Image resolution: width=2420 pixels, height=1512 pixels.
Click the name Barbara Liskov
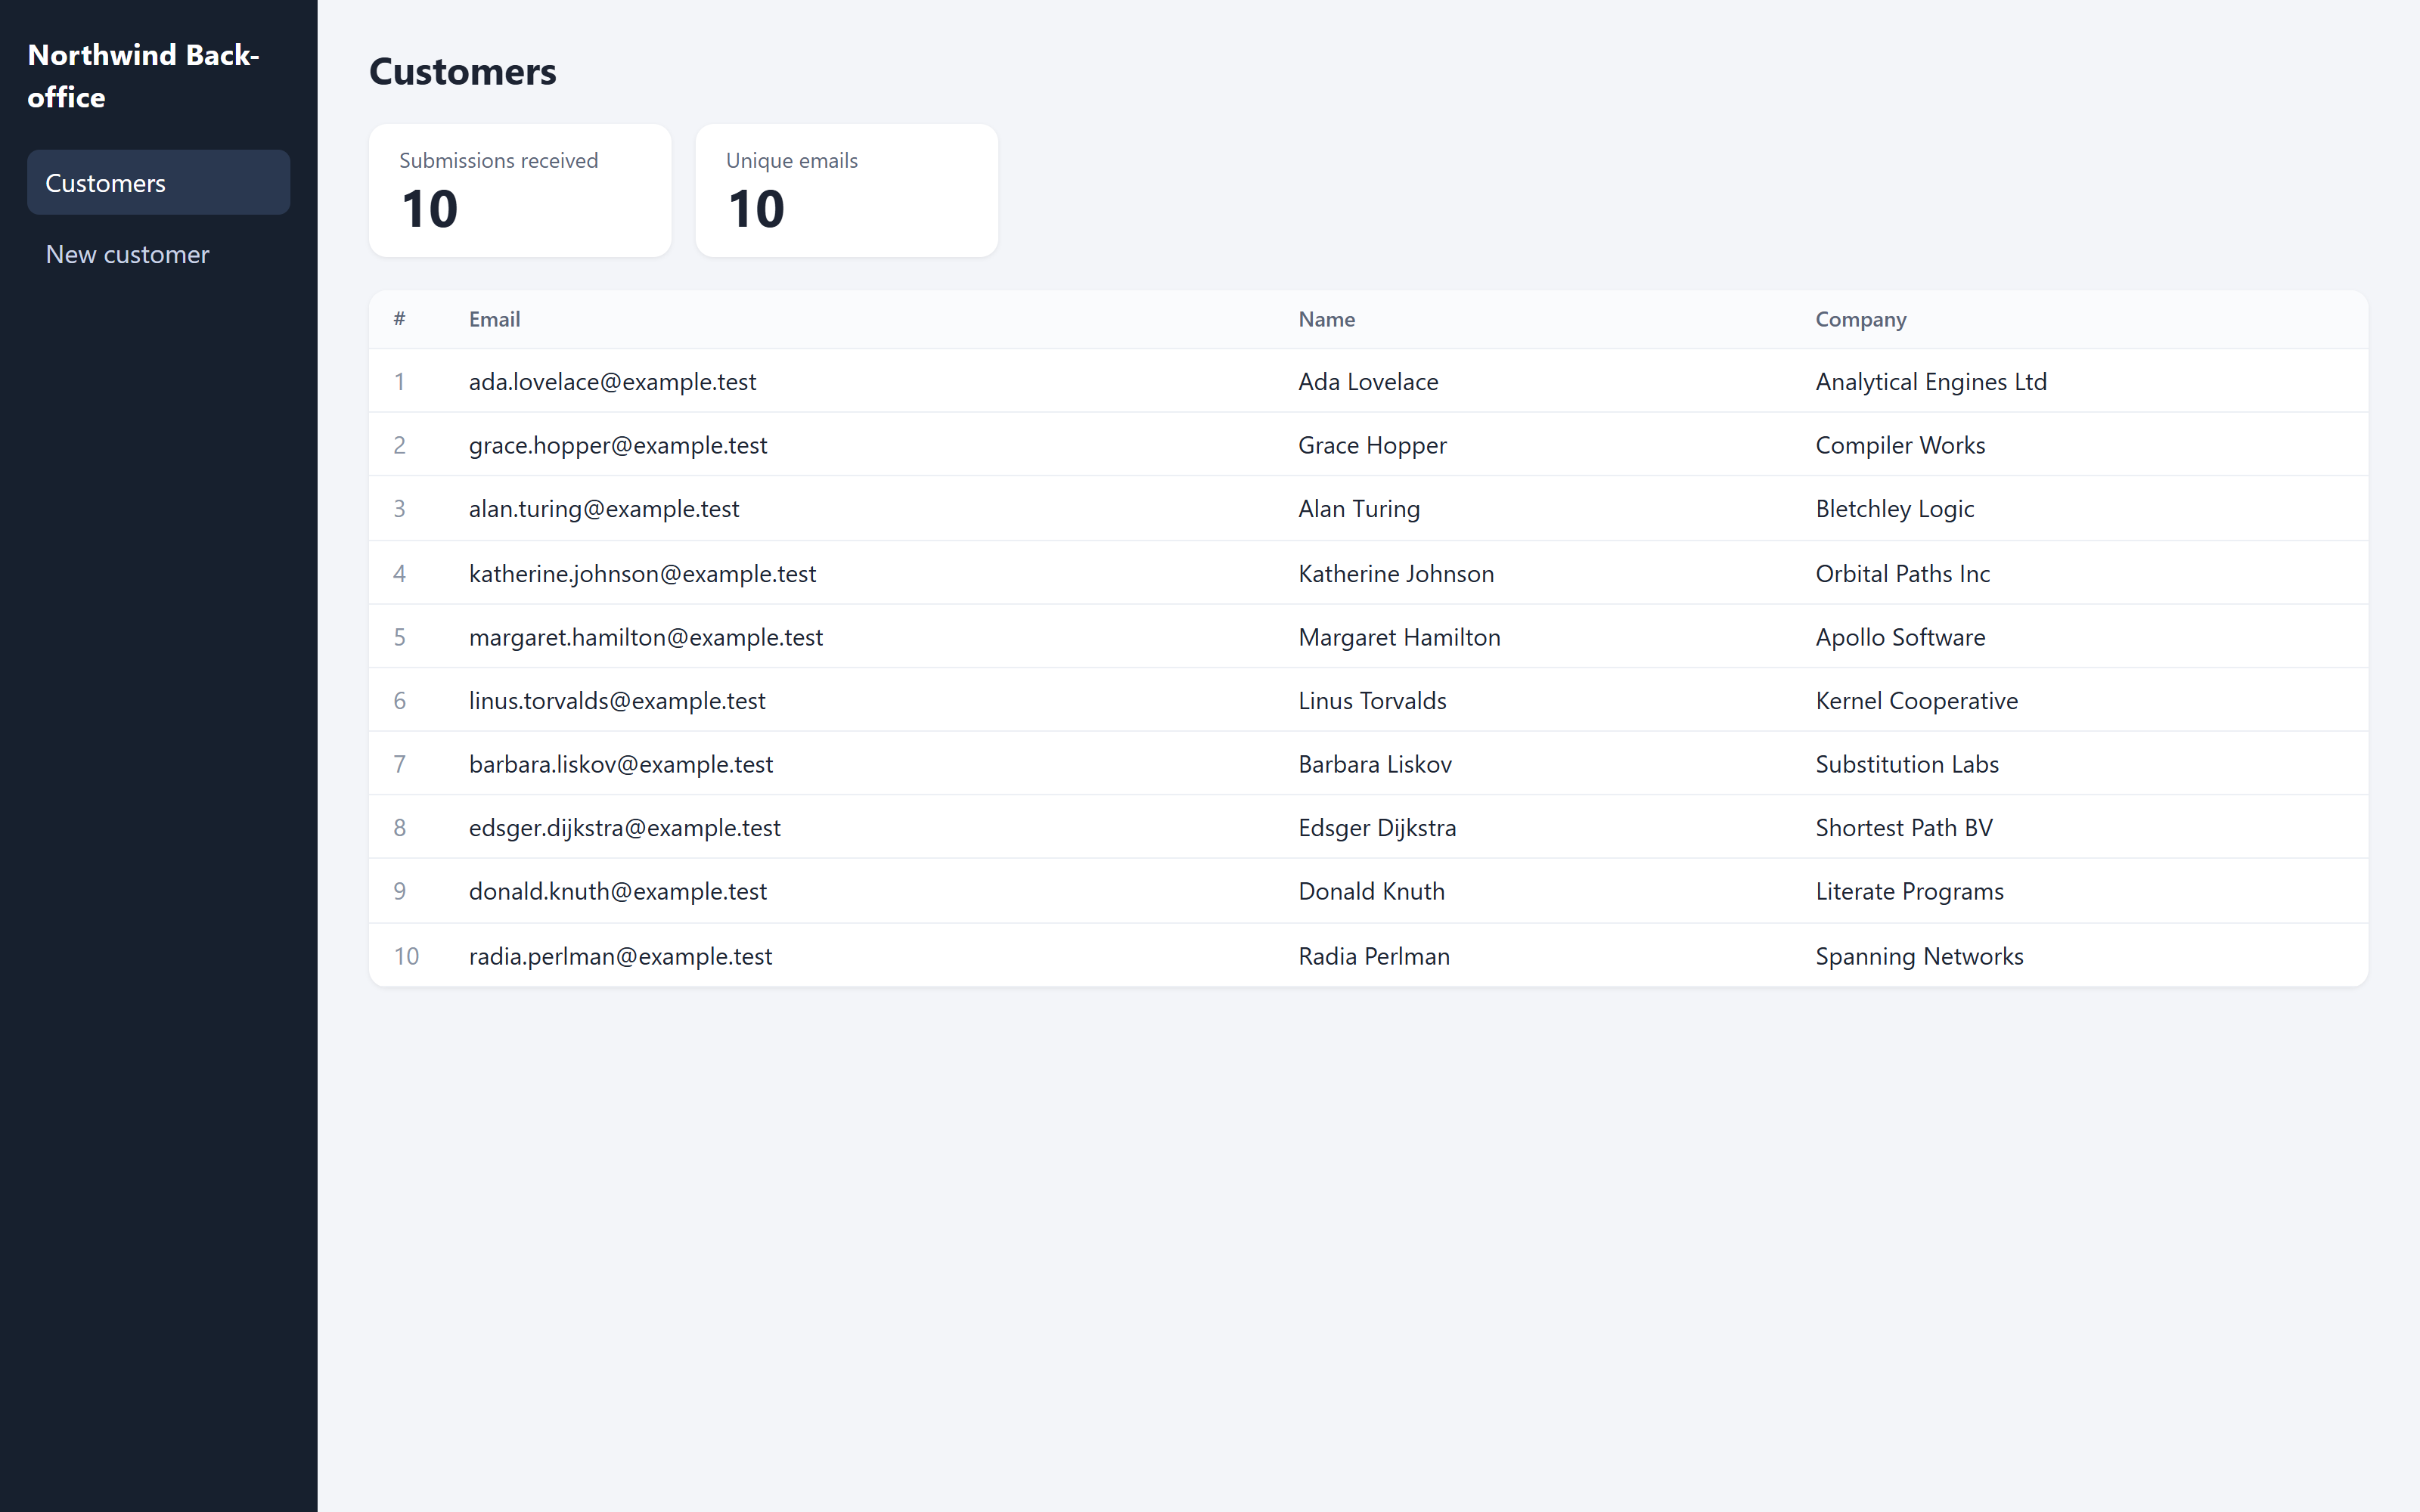click(1375, 764)
